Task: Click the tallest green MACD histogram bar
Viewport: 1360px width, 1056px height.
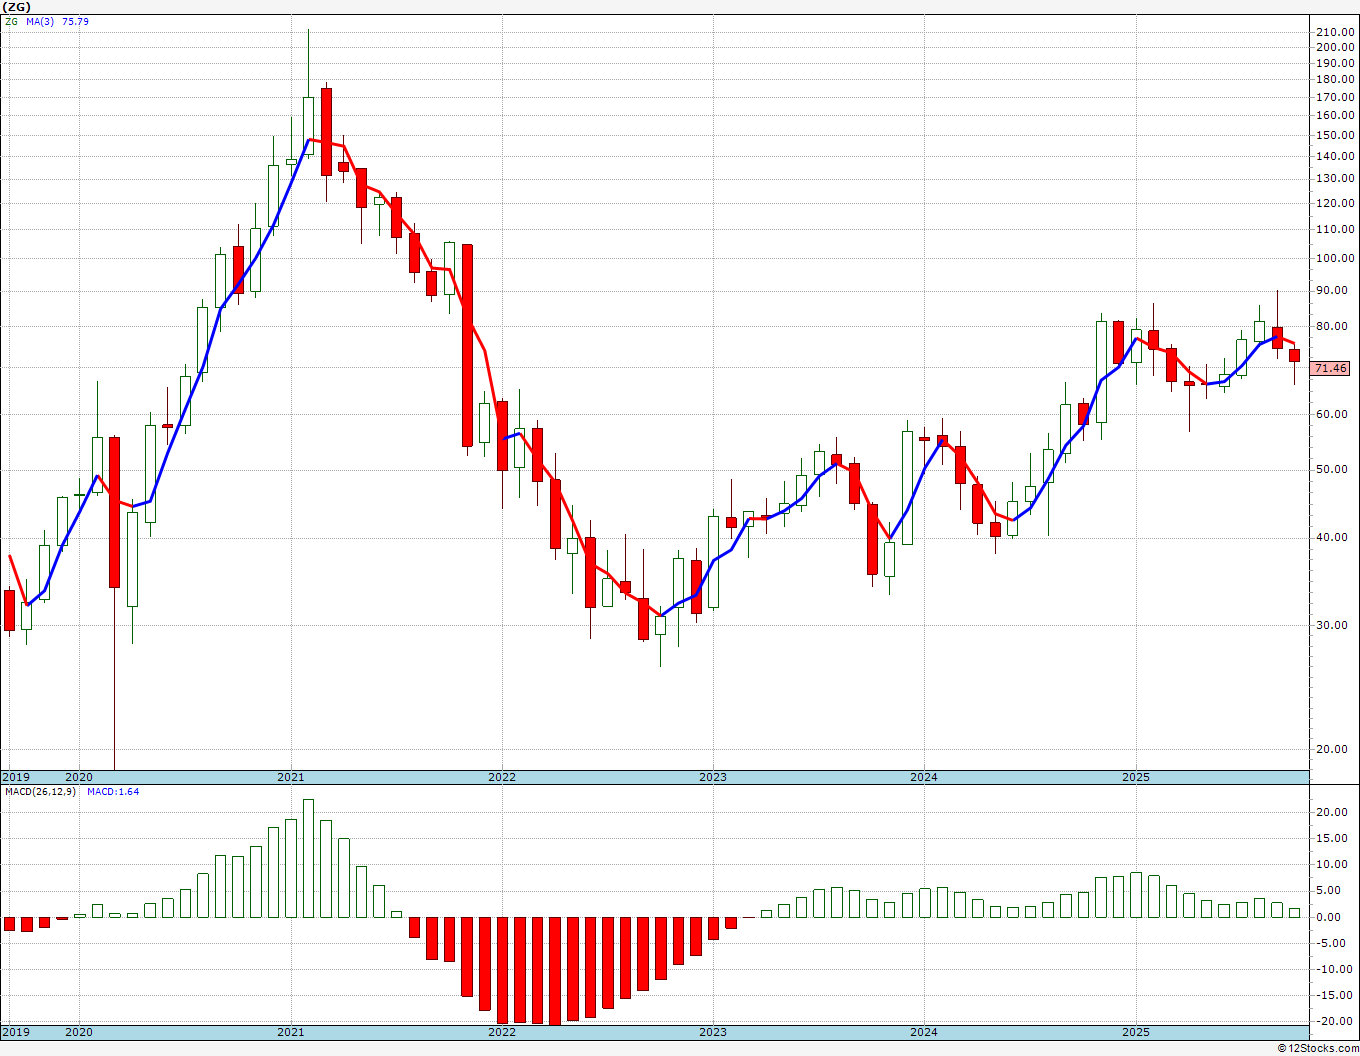Action: (x=308, y=858)
